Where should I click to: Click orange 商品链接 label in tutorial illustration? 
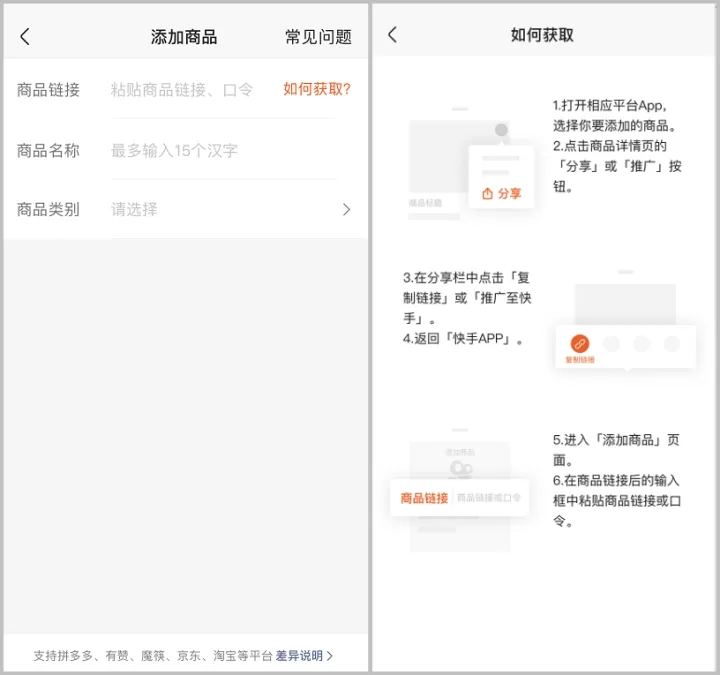[x=424, y=497]
